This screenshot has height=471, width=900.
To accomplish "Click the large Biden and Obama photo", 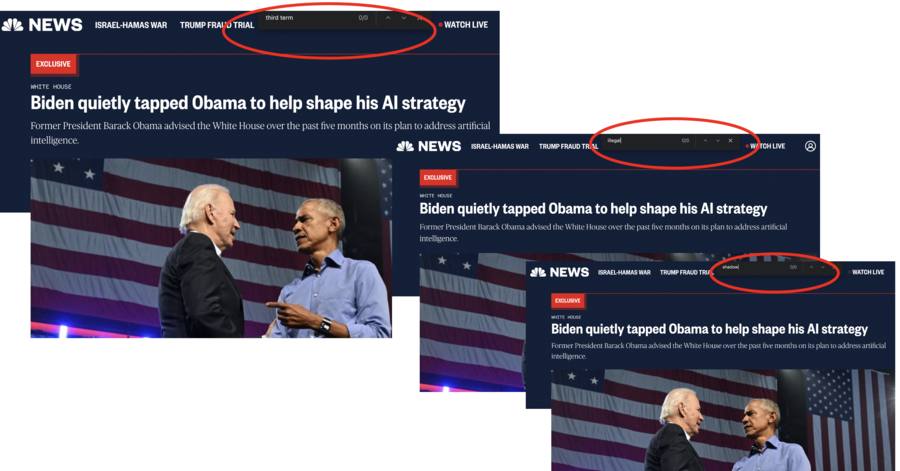I will pyautogui.click(x=211, y=248).
